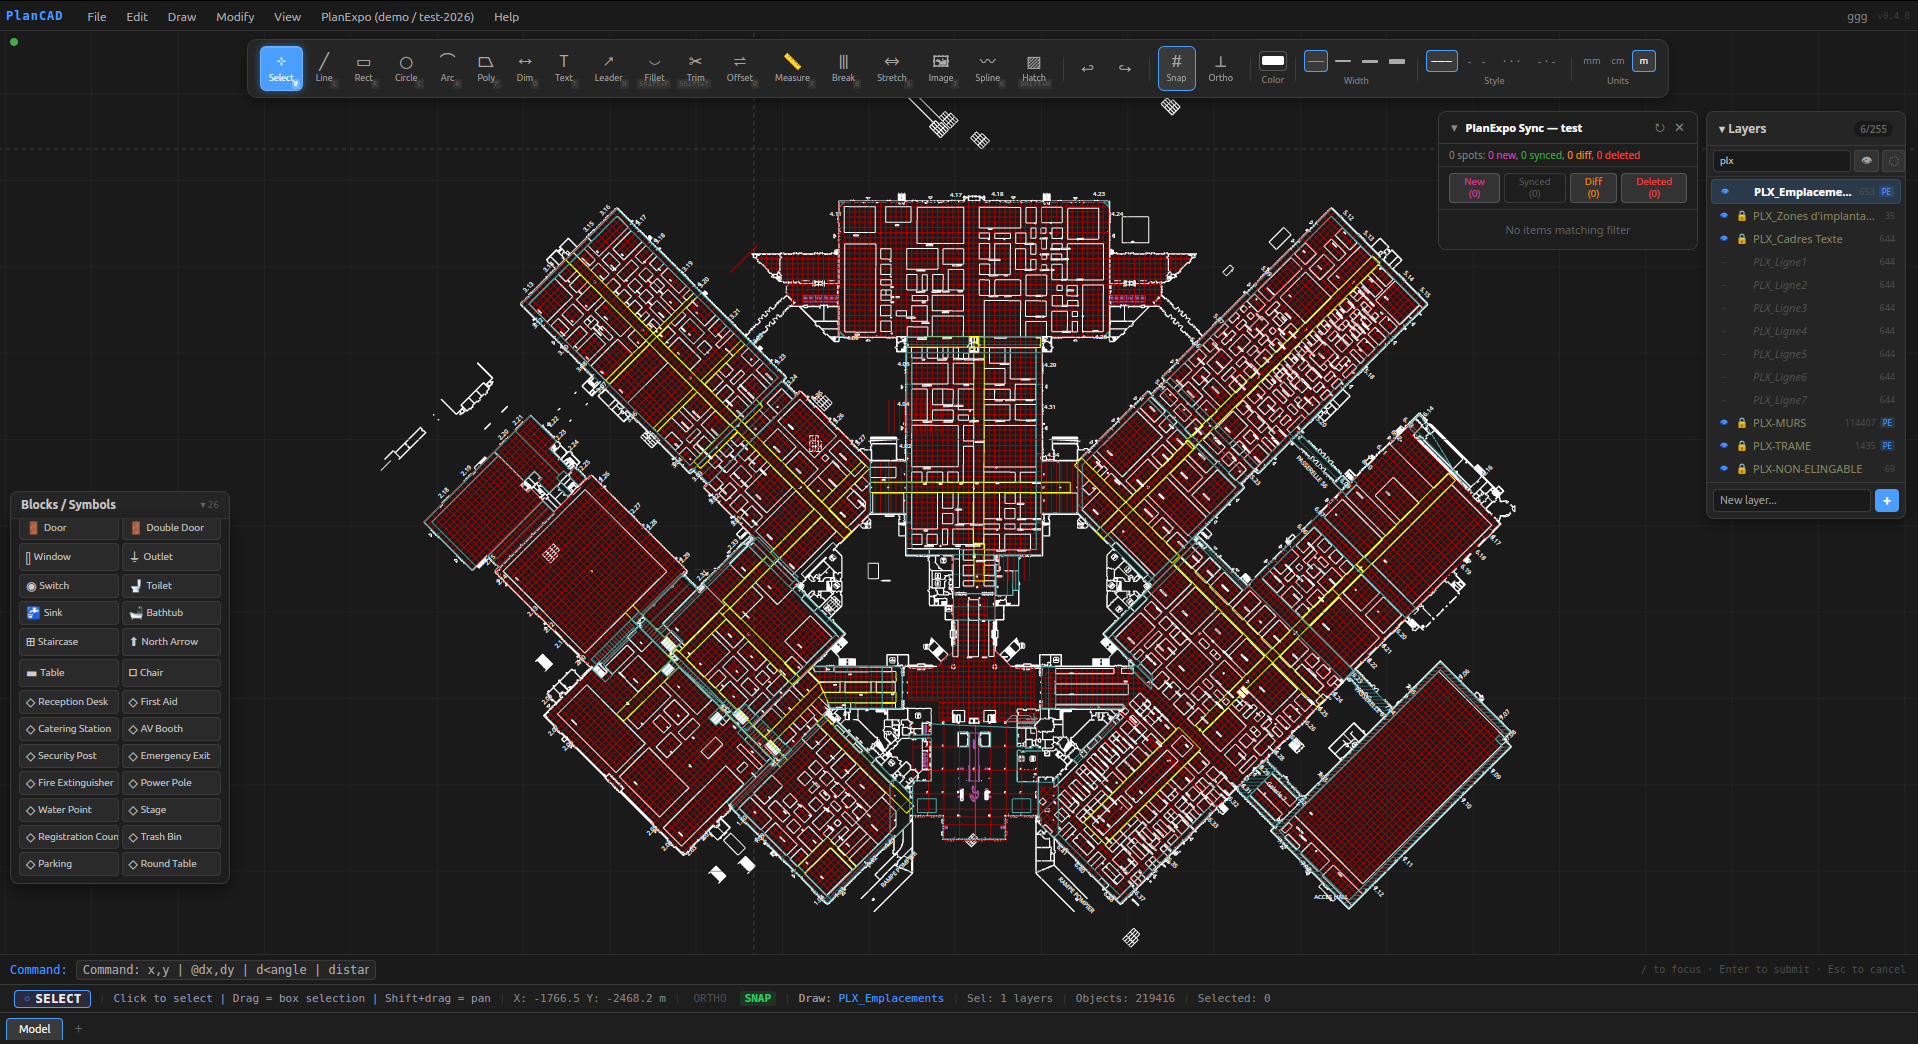This screenshot has height=1044, width=1918.
Task: Collapse the Layers panel header
Action: (1722, 129)
